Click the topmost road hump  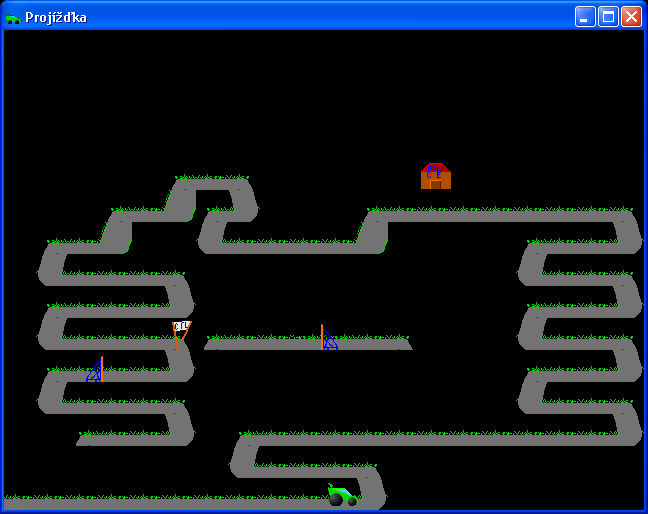coord(212,184)
